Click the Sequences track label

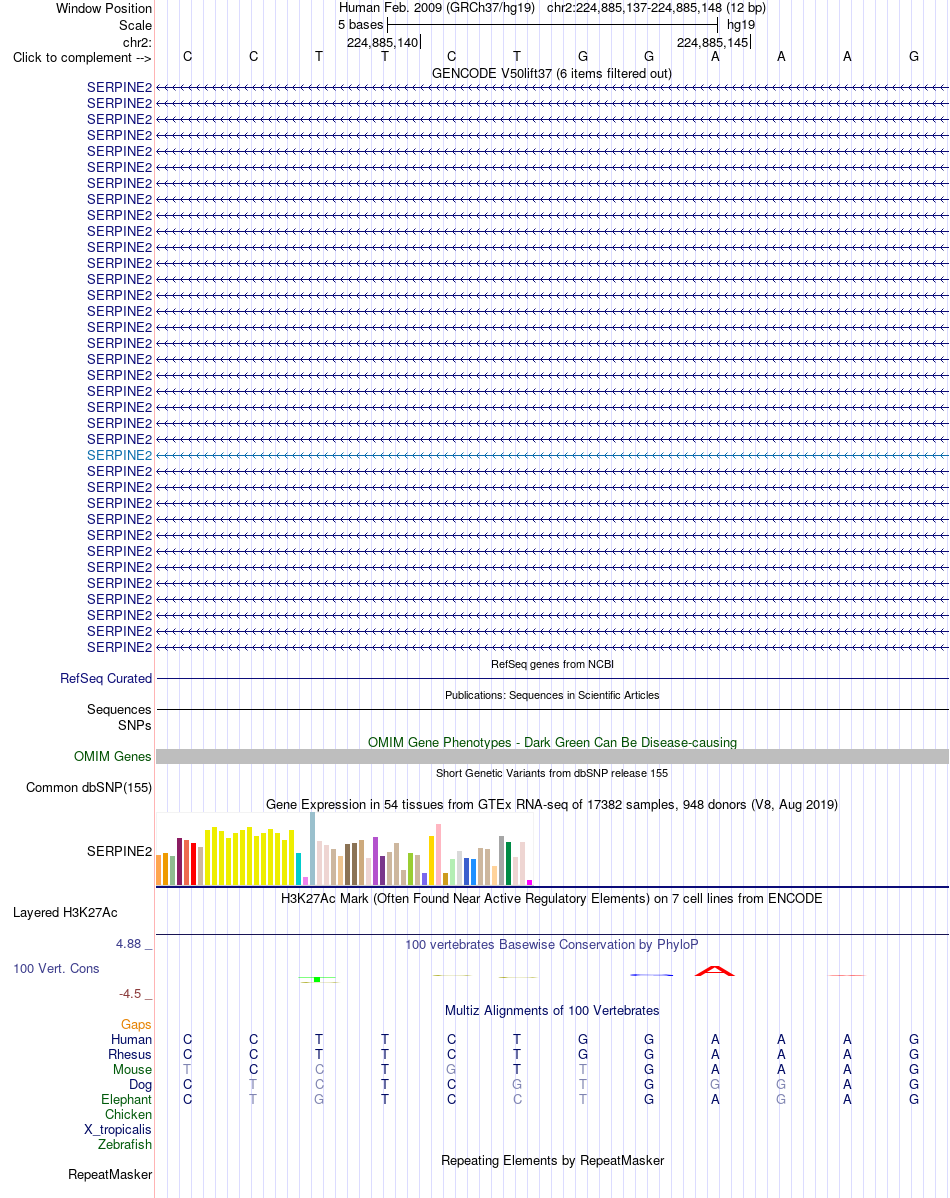click(x=119, y=710)
